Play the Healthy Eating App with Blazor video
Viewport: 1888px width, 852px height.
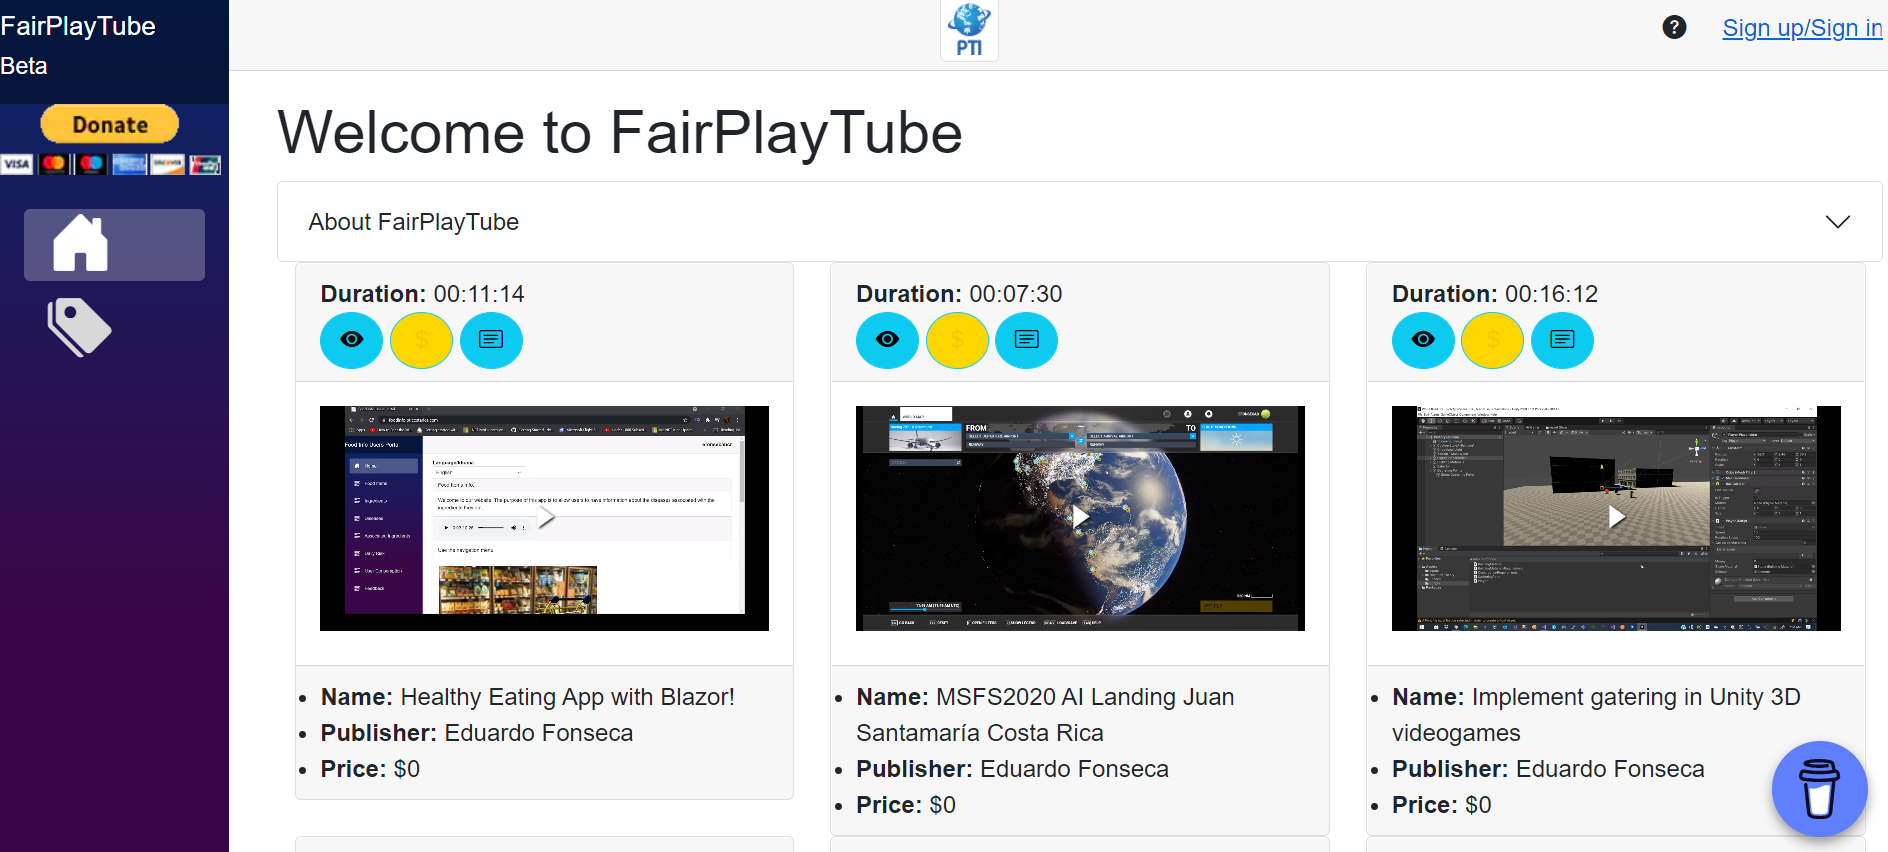545,517
